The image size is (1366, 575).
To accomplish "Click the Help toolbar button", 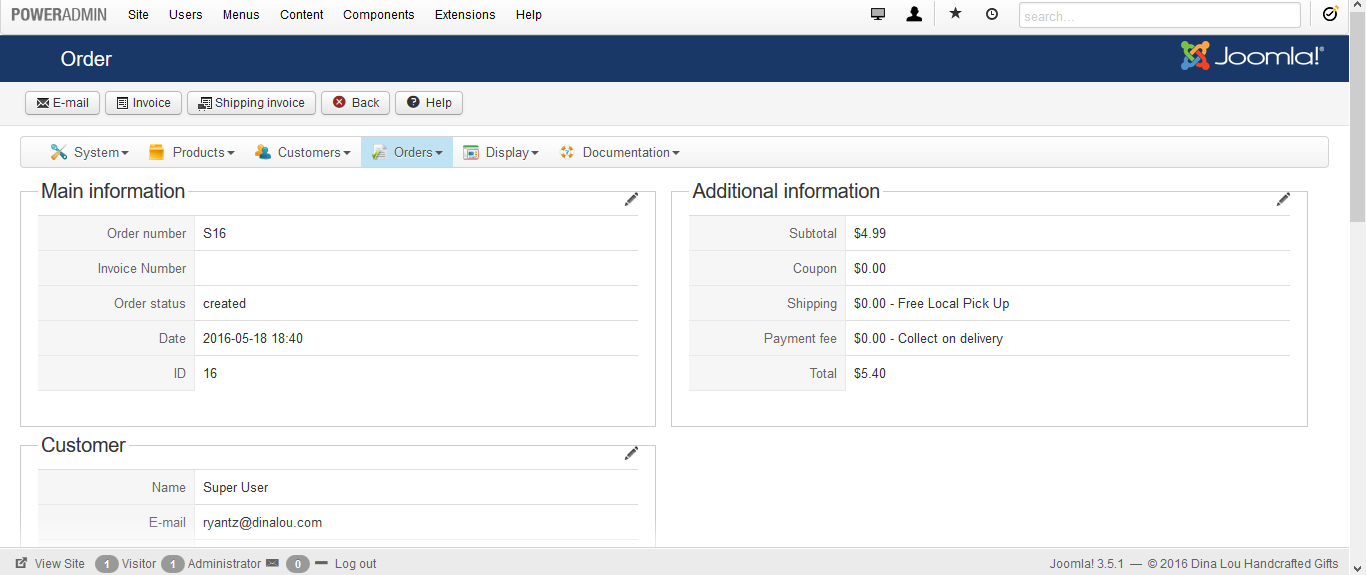I will click(x=429, y=102).
